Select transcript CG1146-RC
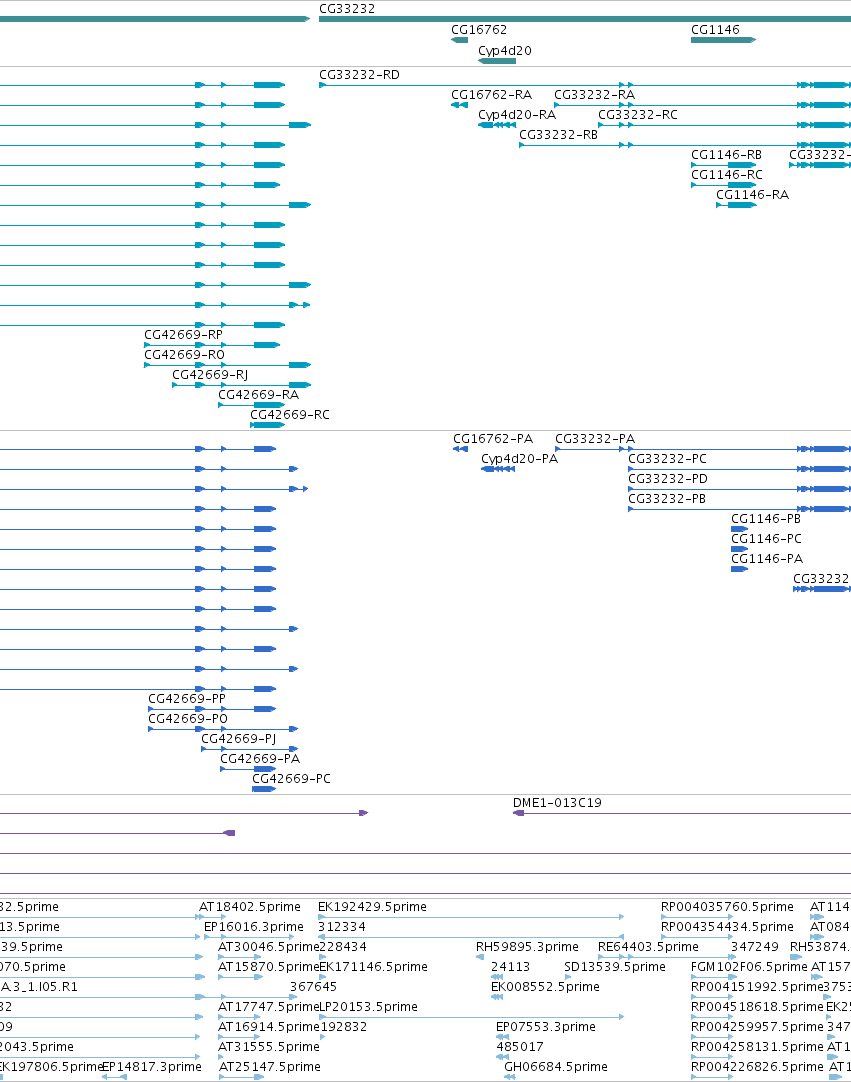The image size is (851, 1082). [x=726, y=175]
